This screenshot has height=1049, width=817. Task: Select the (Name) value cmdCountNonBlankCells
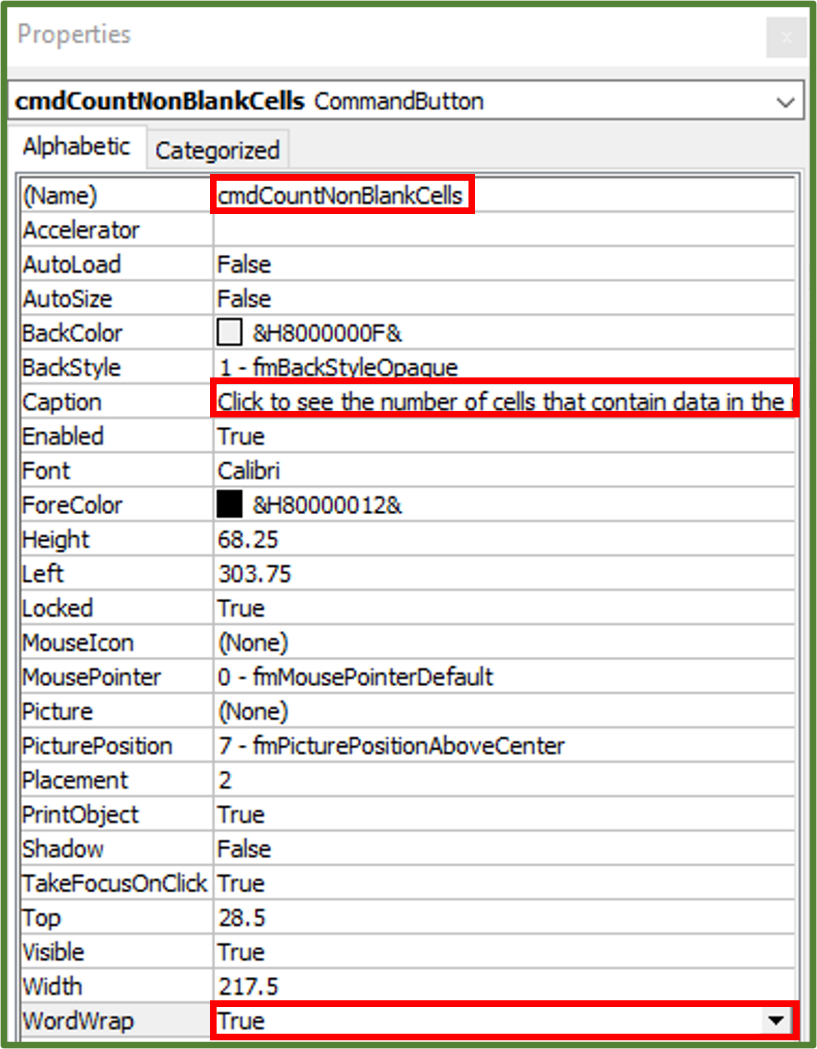click(x=342, y=195)
